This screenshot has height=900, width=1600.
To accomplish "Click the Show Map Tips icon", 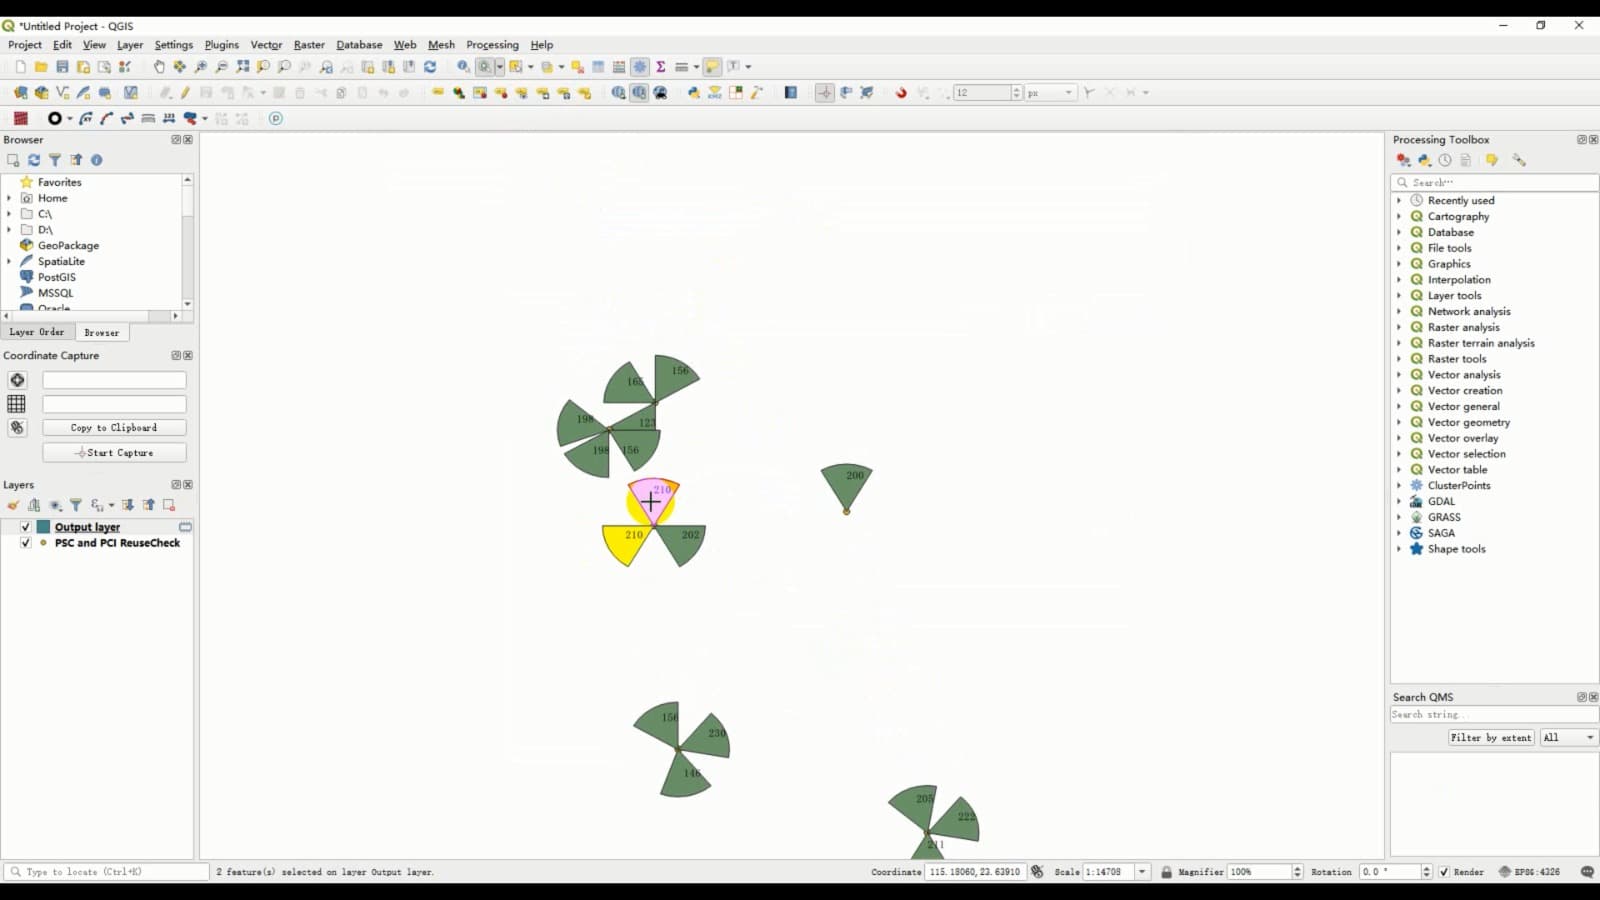I will [x=712, y=67].
